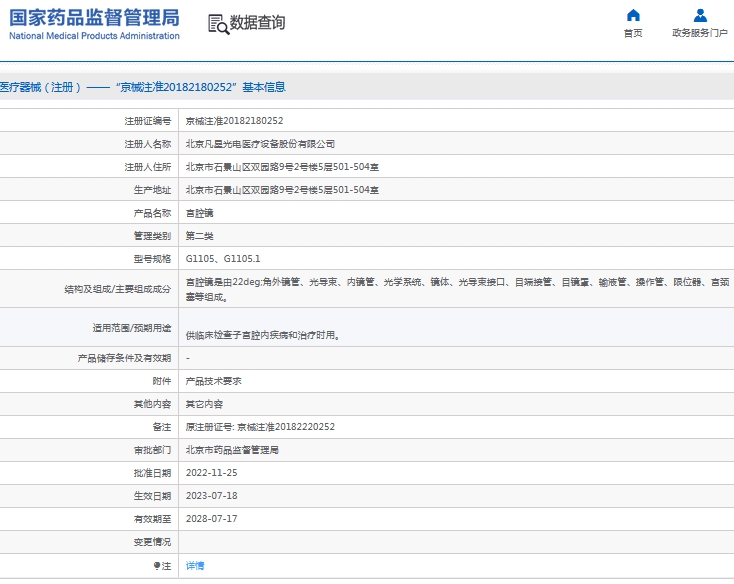Open the 详情 details link

[x=195, y=566]
